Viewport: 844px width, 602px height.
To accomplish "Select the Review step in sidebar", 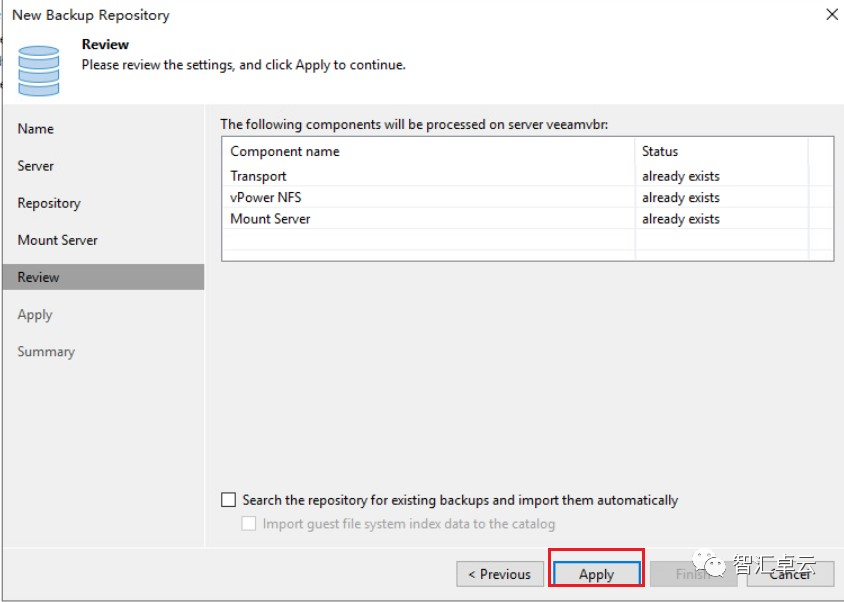I will point(103,277).
